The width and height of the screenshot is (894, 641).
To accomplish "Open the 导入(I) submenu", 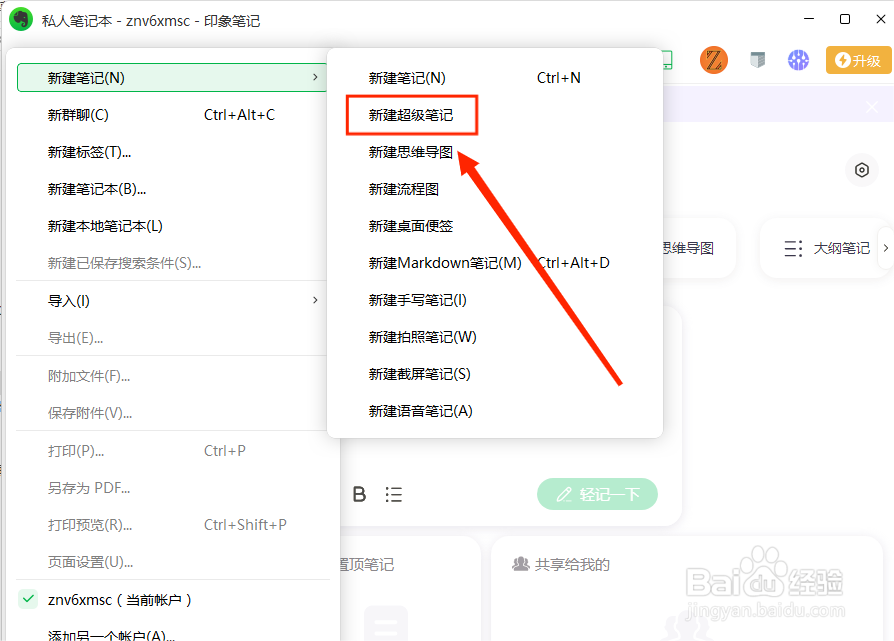I will (172, 301).
